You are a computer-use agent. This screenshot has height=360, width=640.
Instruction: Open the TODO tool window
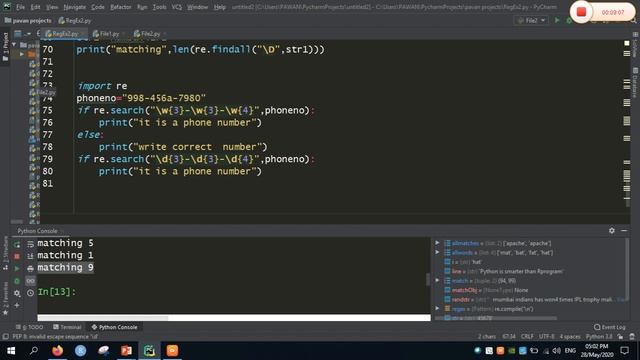coord(29,327)
